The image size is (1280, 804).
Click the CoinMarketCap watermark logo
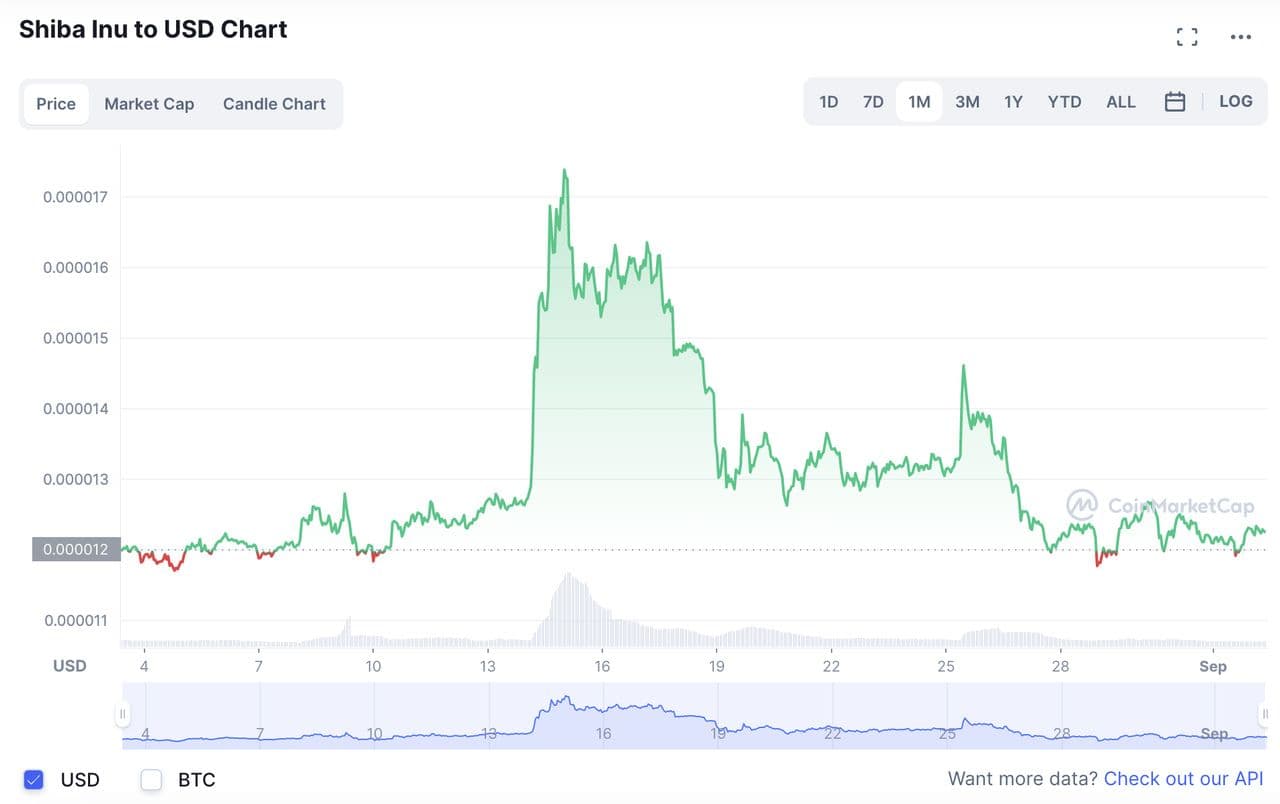[1160, 506]
